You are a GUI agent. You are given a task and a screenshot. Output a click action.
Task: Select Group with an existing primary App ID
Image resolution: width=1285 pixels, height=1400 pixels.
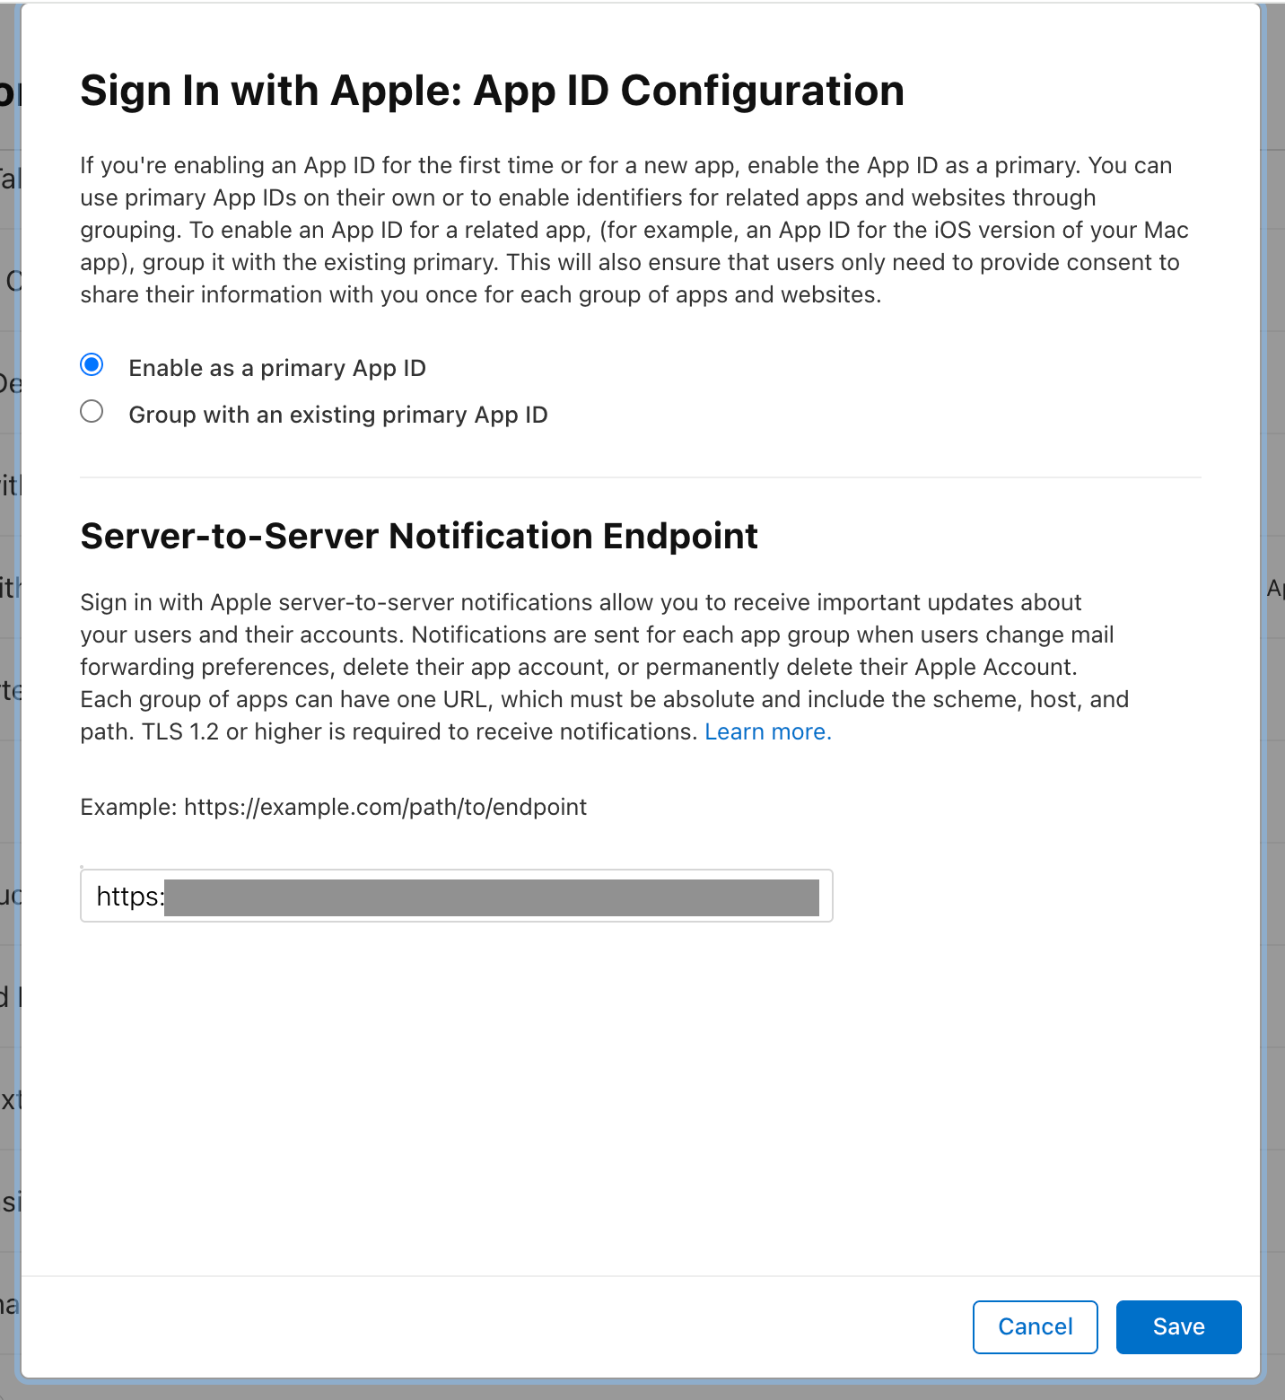click(92, 412)
